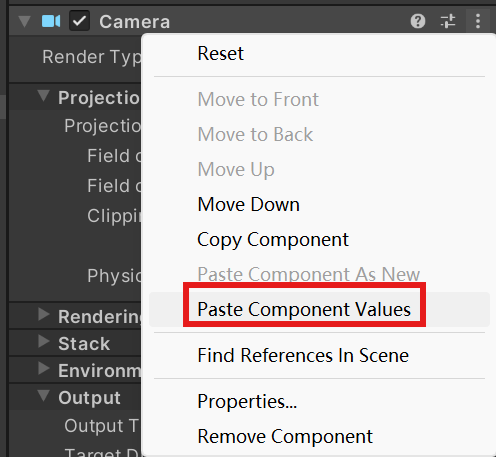Viewport: 496px width, 457px height.
Task: Disable the Camera component checkbox
Action: click(x=79, y=21)
